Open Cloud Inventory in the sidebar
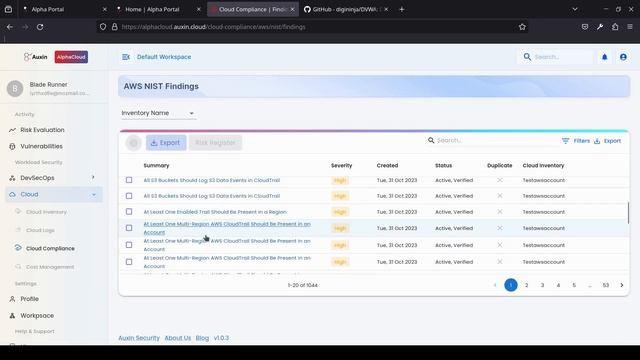Image resolution: width=640 pixels, height=360 pixels. [x=46, y=212]
